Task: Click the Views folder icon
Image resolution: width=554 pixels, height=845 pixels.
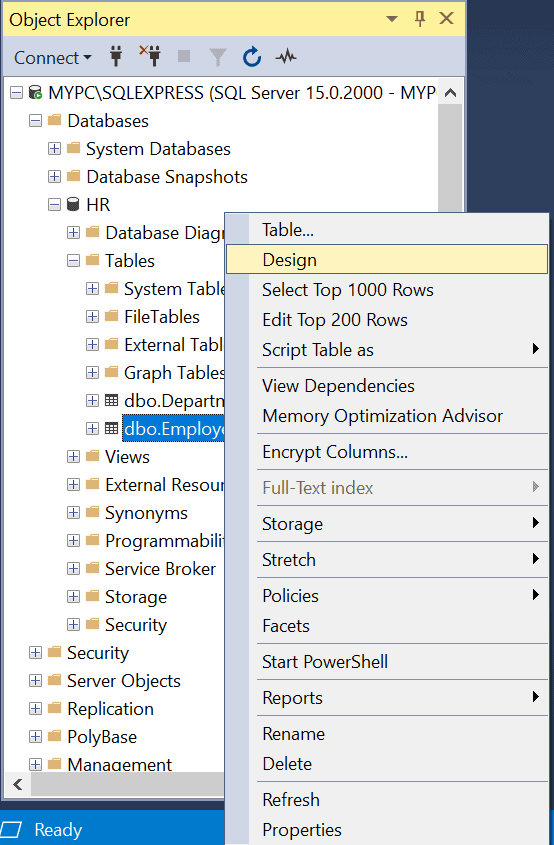Action: (x=92, y=456)
